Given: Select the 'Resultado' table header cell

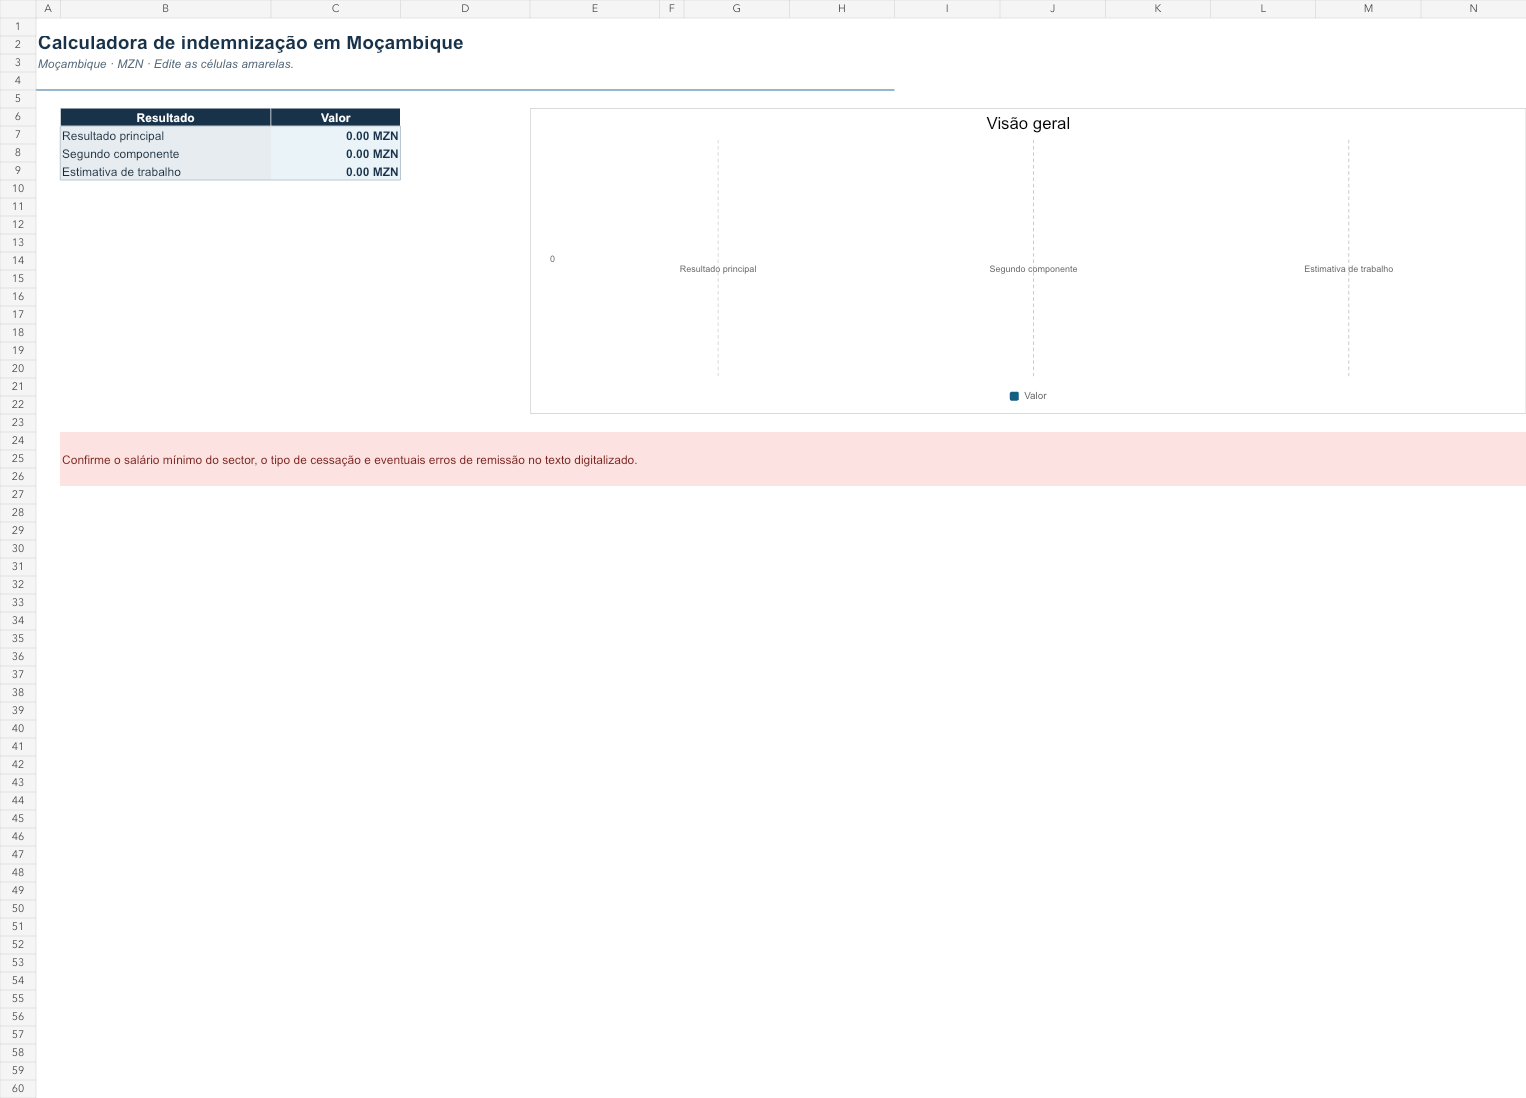Looking at the screenshot, I should coord(165,118).
